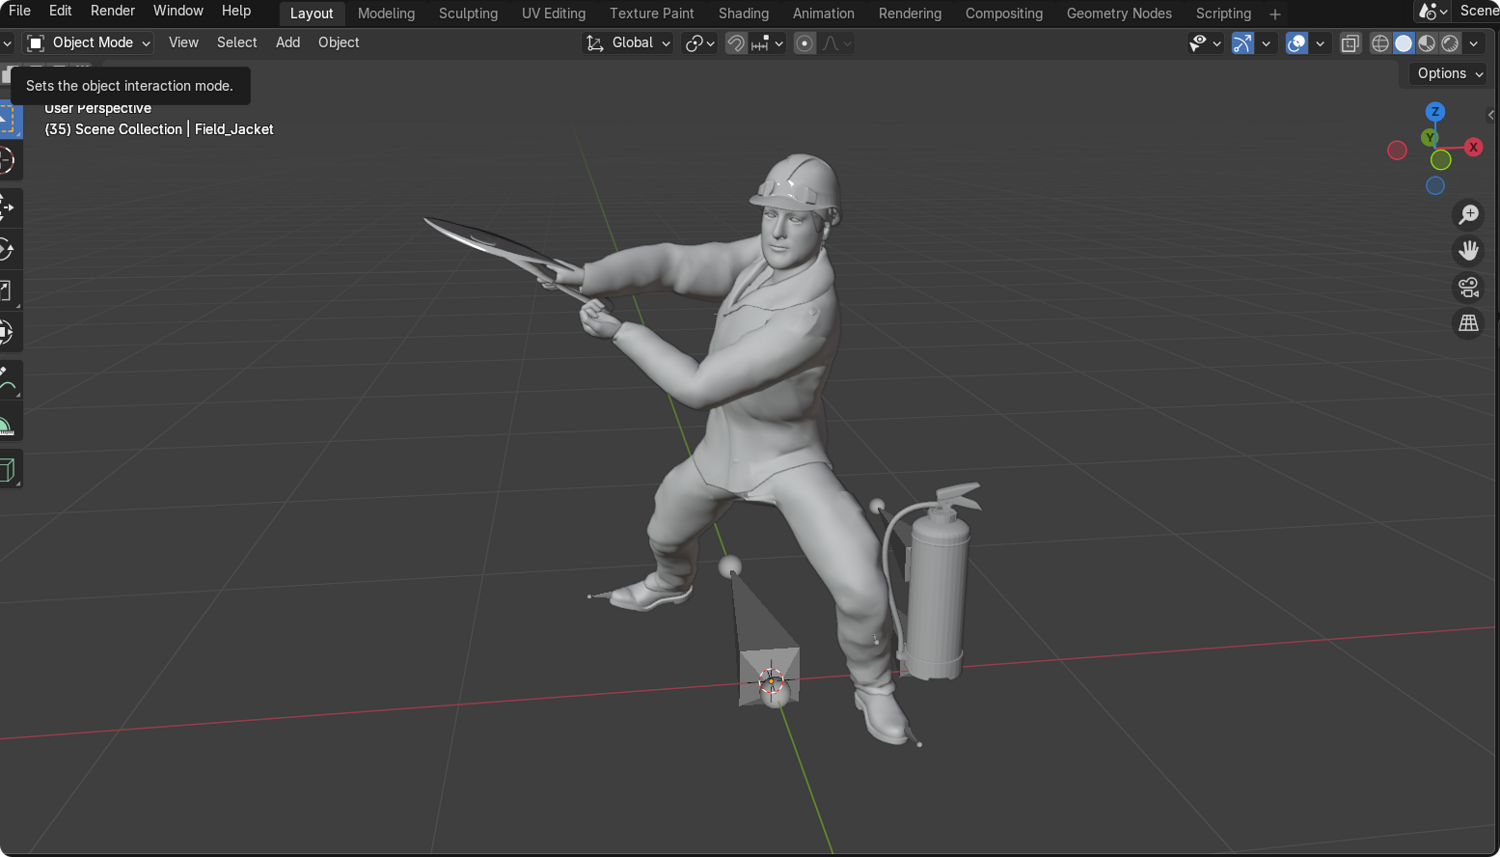Open the viewport Add menu
Viewport: 1500px width, 857px height.
(287, 43)
